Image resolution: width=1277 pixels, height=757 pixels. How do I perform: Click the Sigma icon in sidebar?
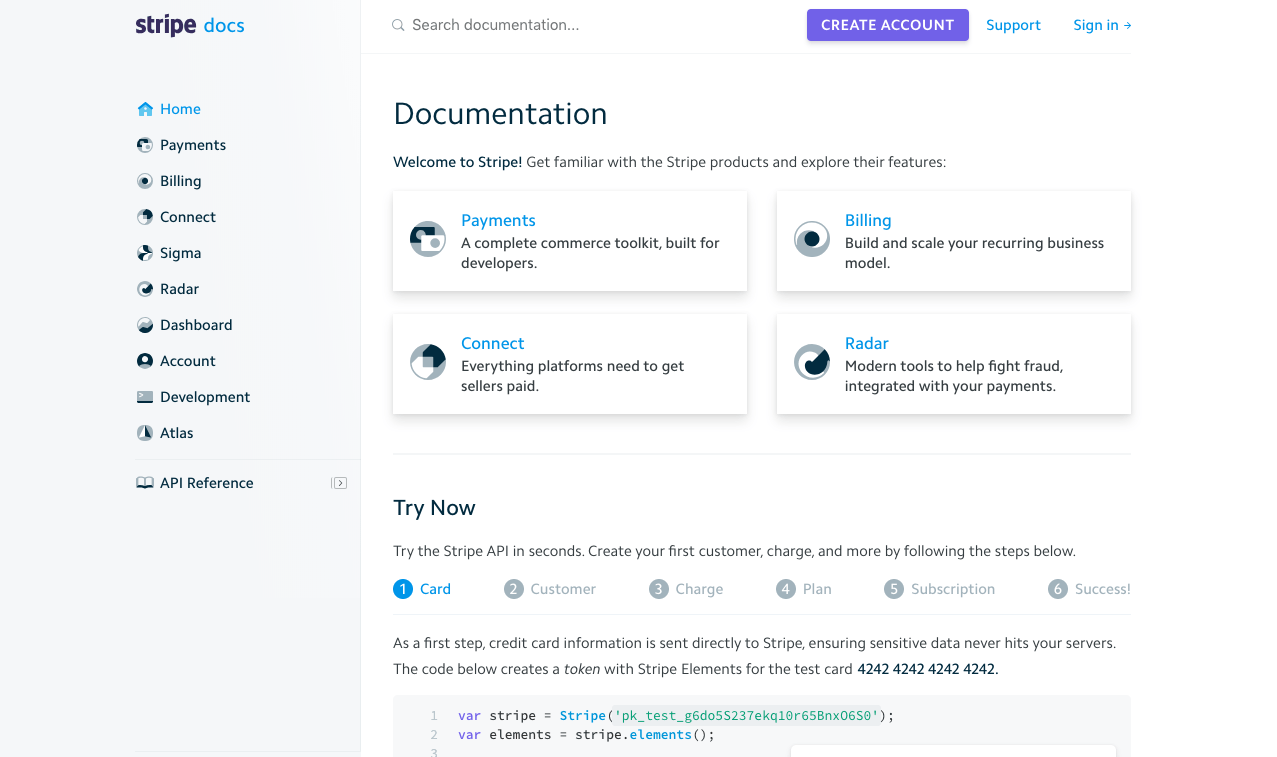(145, 253)
